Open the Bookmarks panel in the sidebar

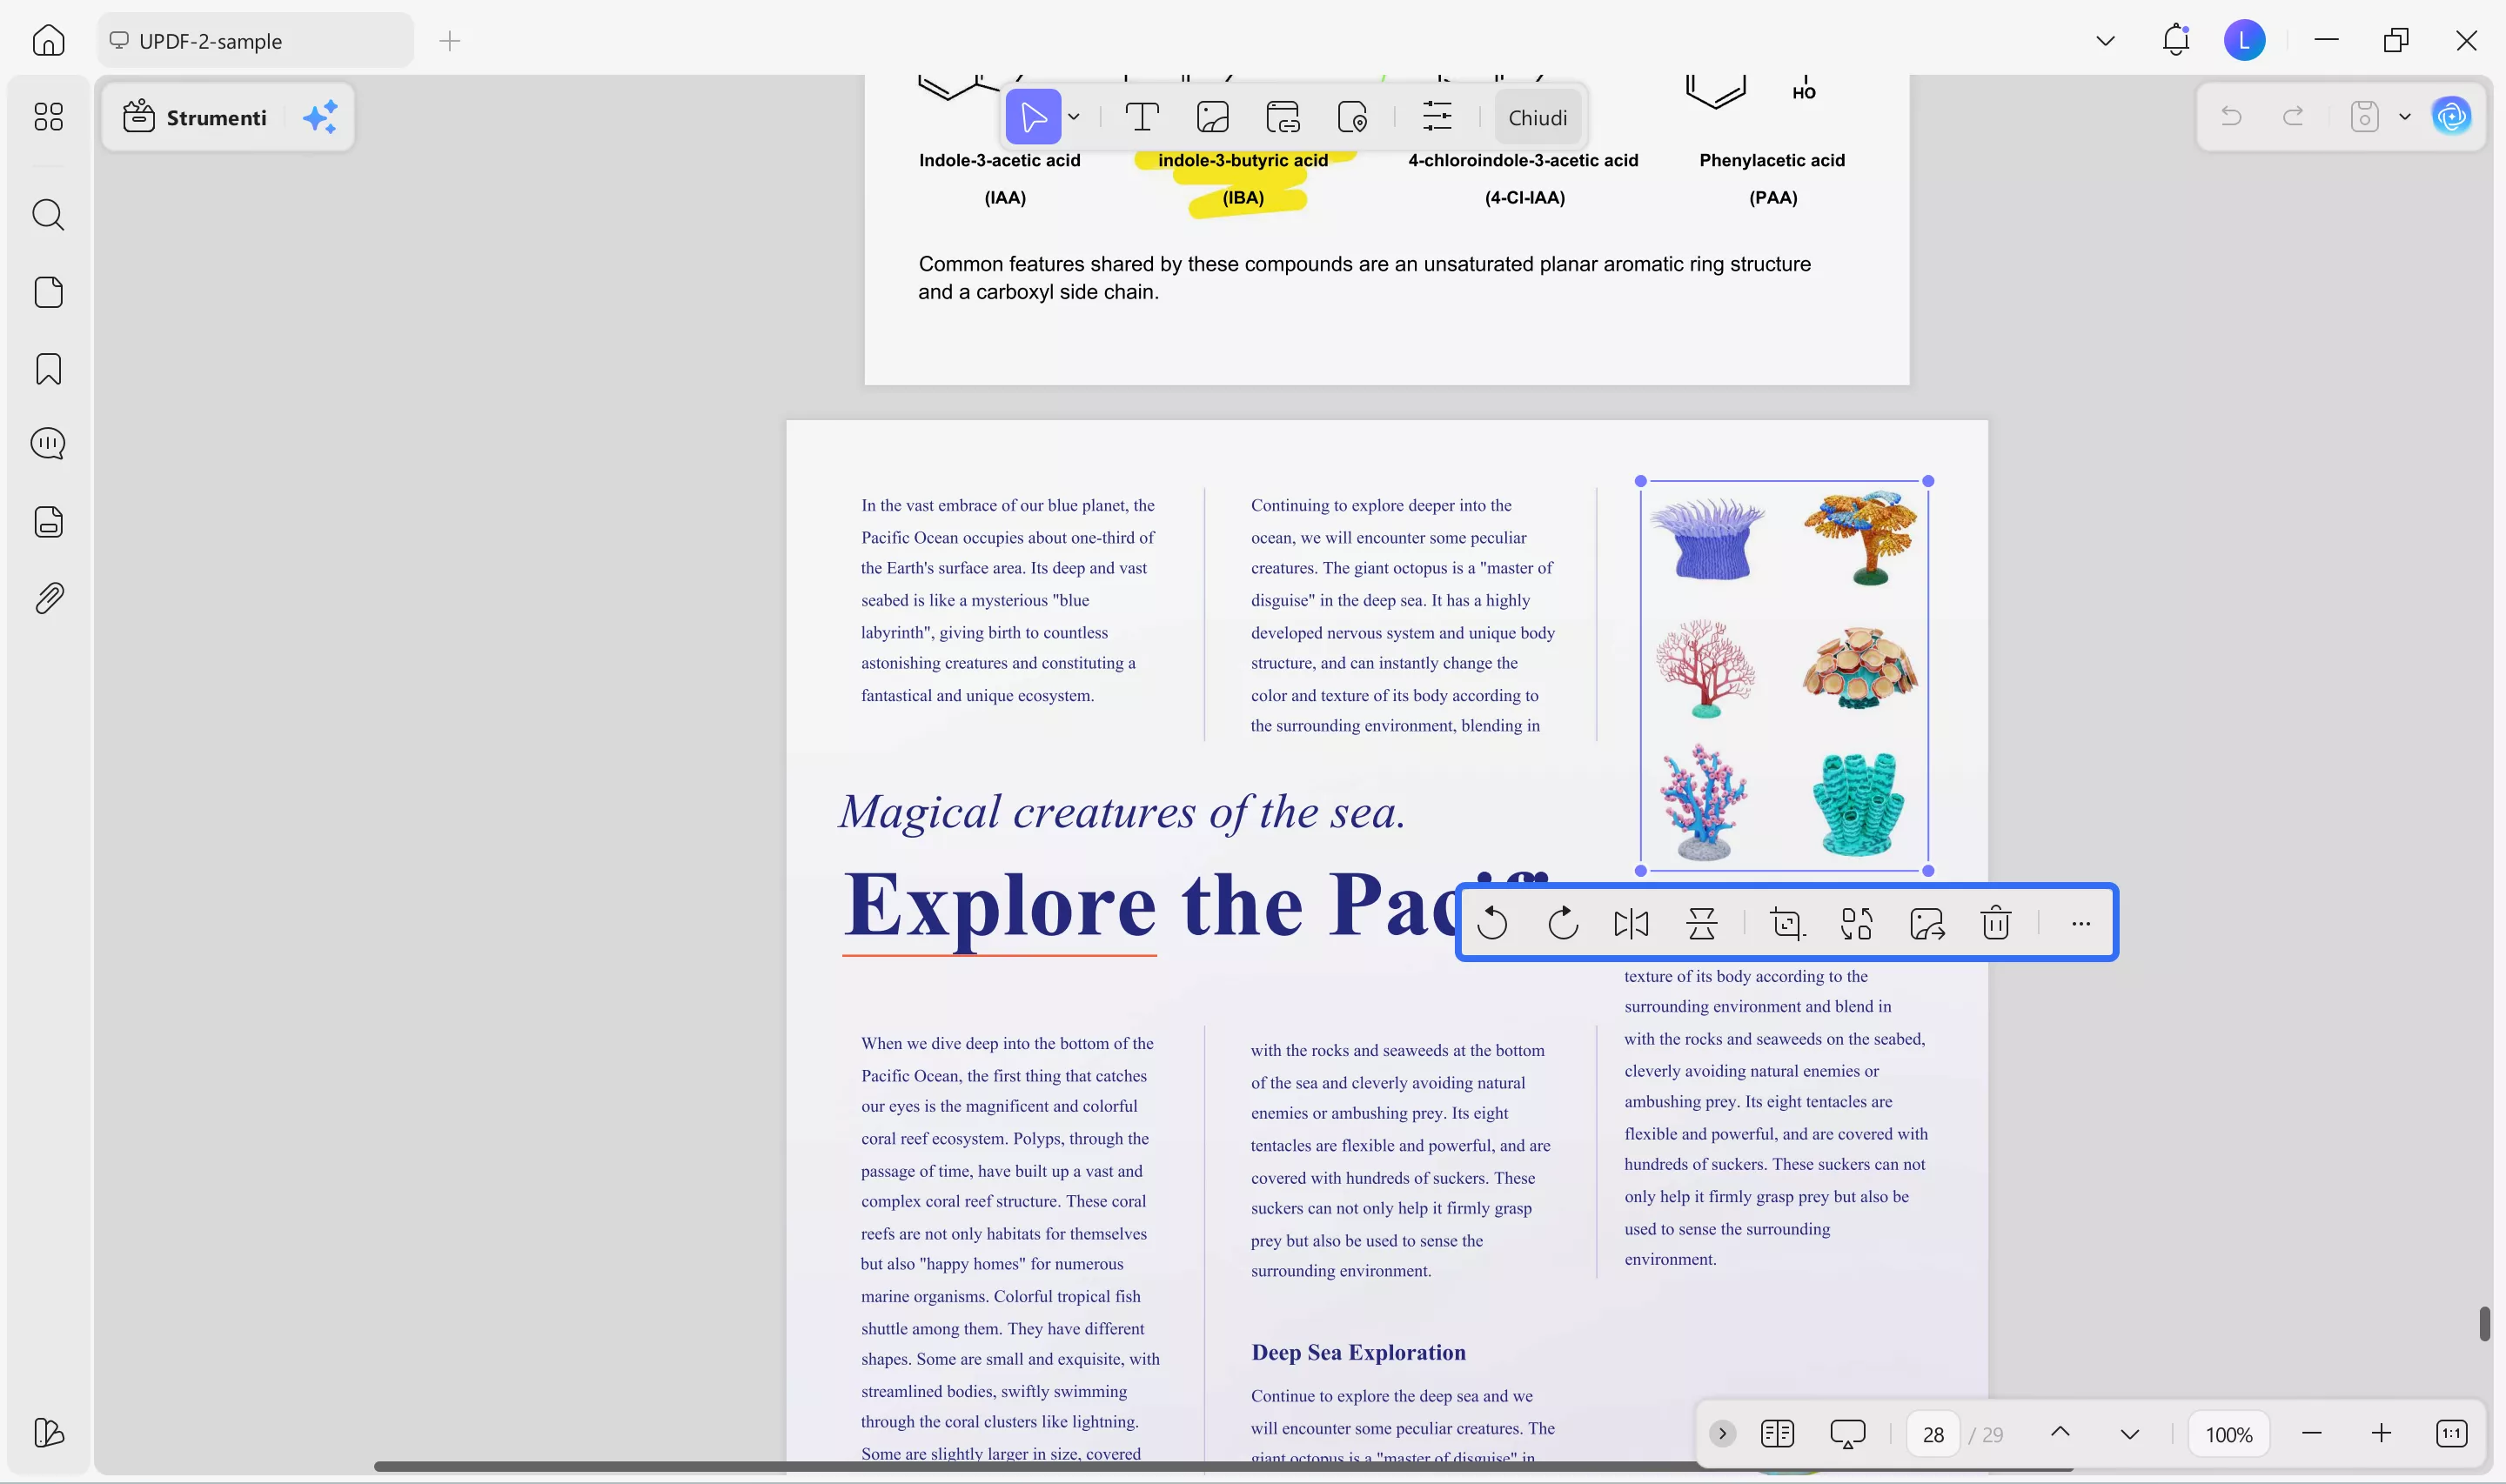49,369
